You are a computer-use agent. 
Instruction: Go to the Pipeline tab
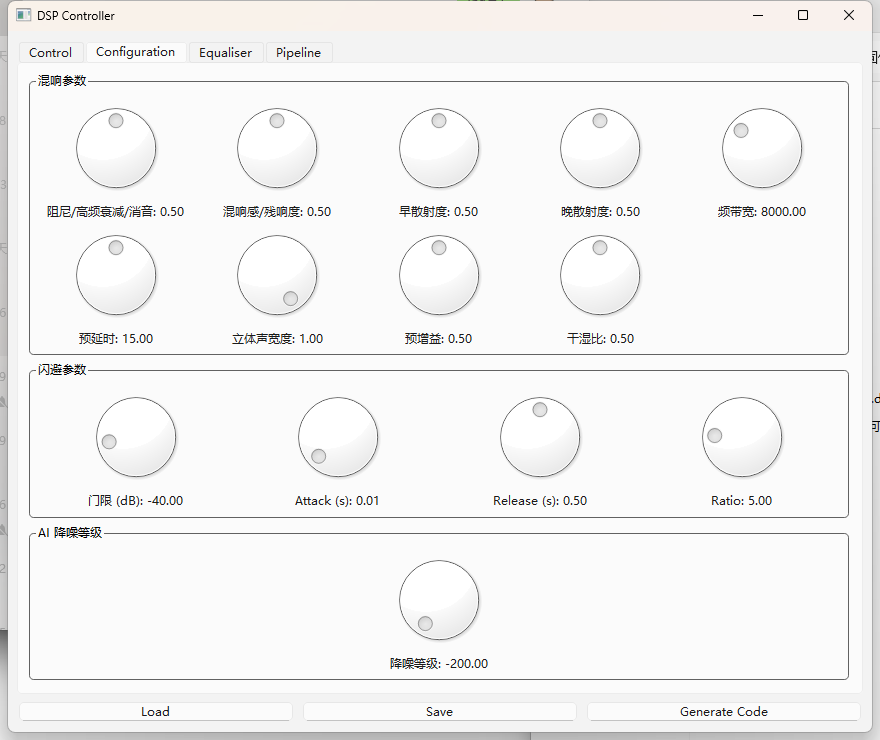click(x=299, y=53)
